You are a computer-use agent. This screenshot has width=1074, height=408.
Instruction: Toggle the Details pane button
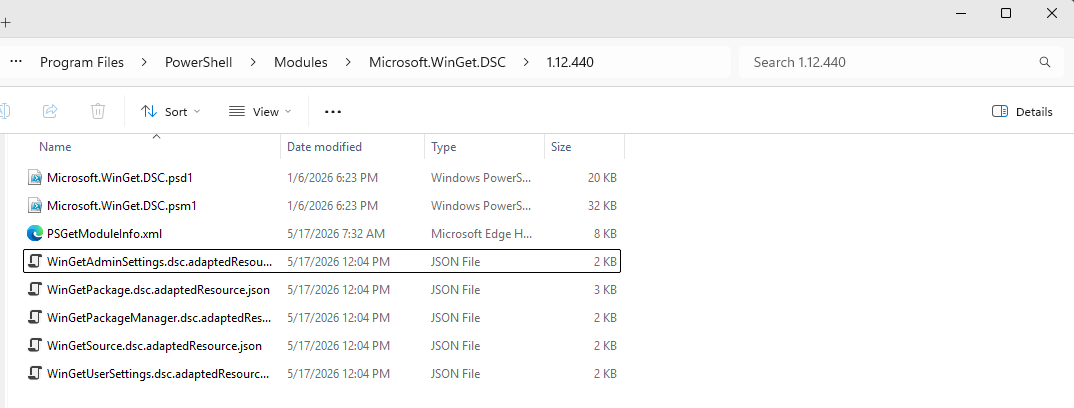click(x=1022, y=112)
